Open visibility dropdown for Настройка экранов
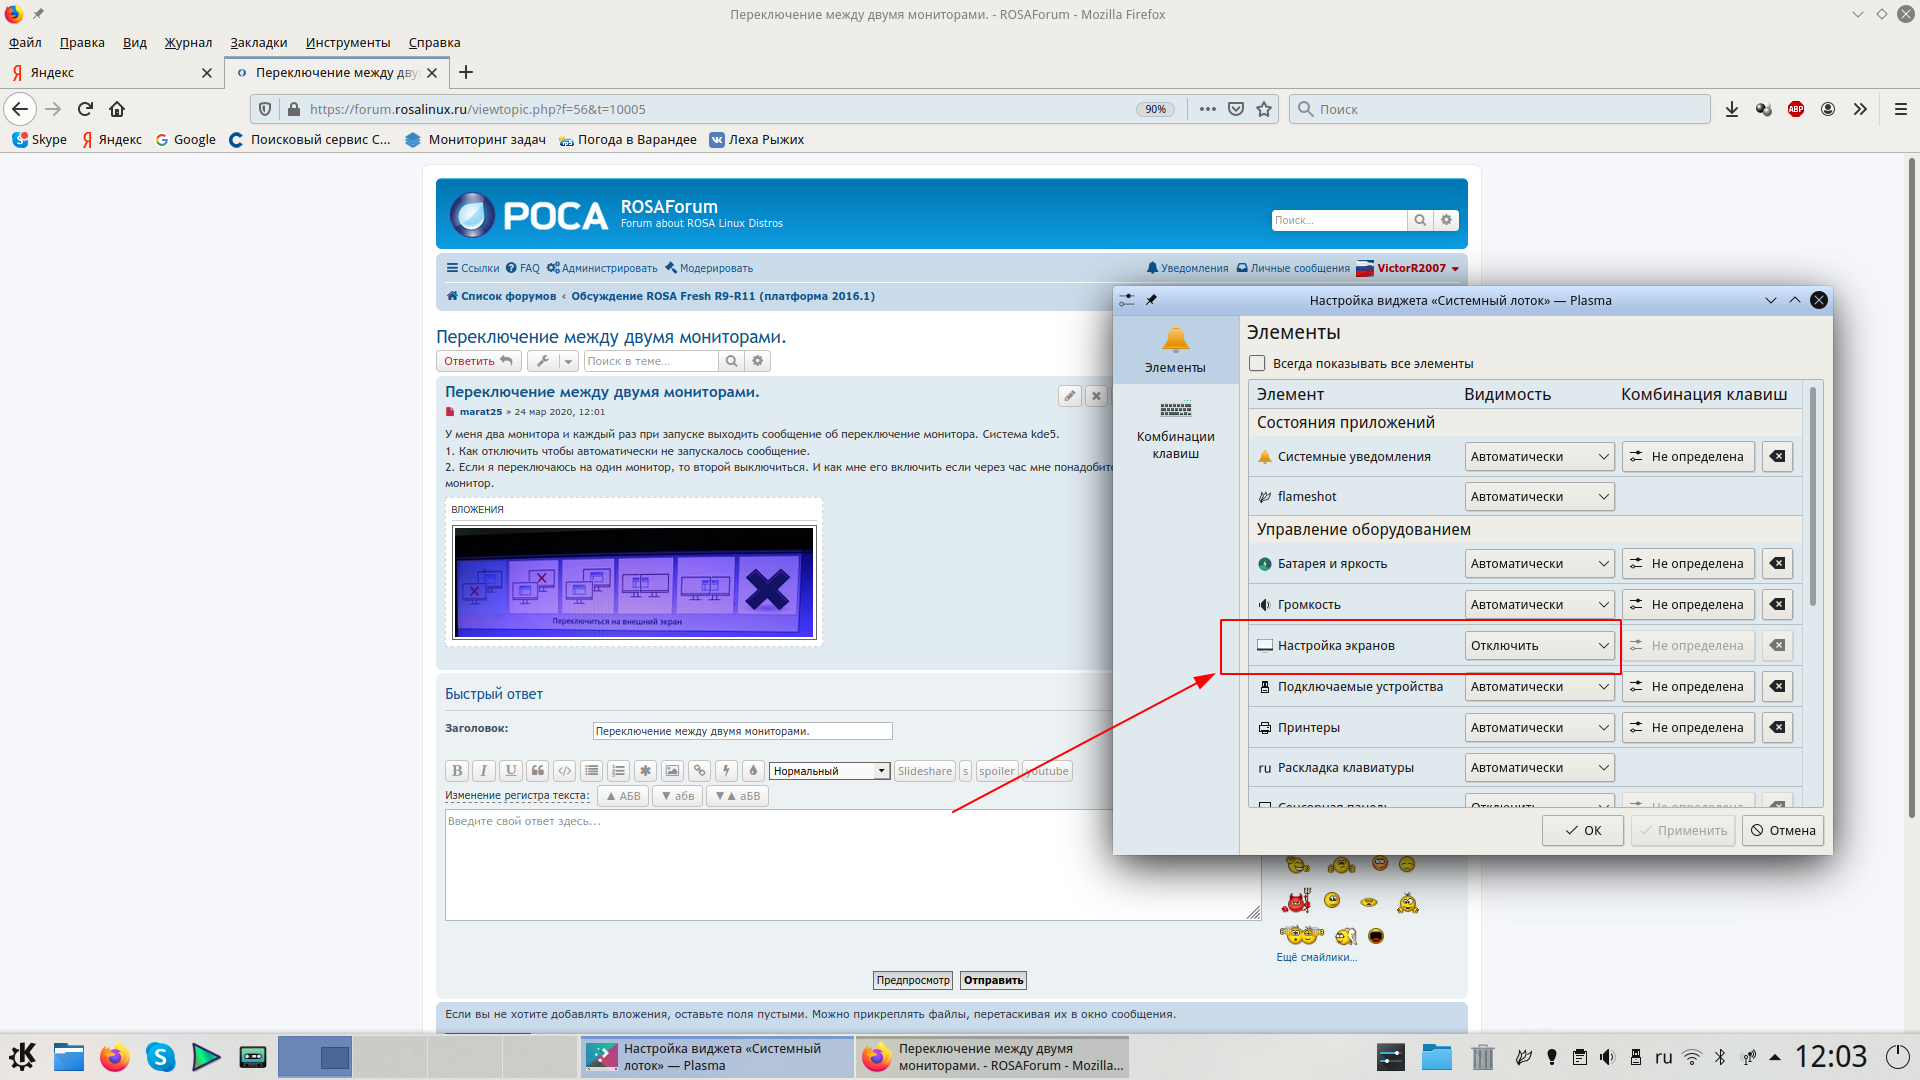This screenshot has width=1920, height=1080. pyautogui.click(x=1539, y=646)
